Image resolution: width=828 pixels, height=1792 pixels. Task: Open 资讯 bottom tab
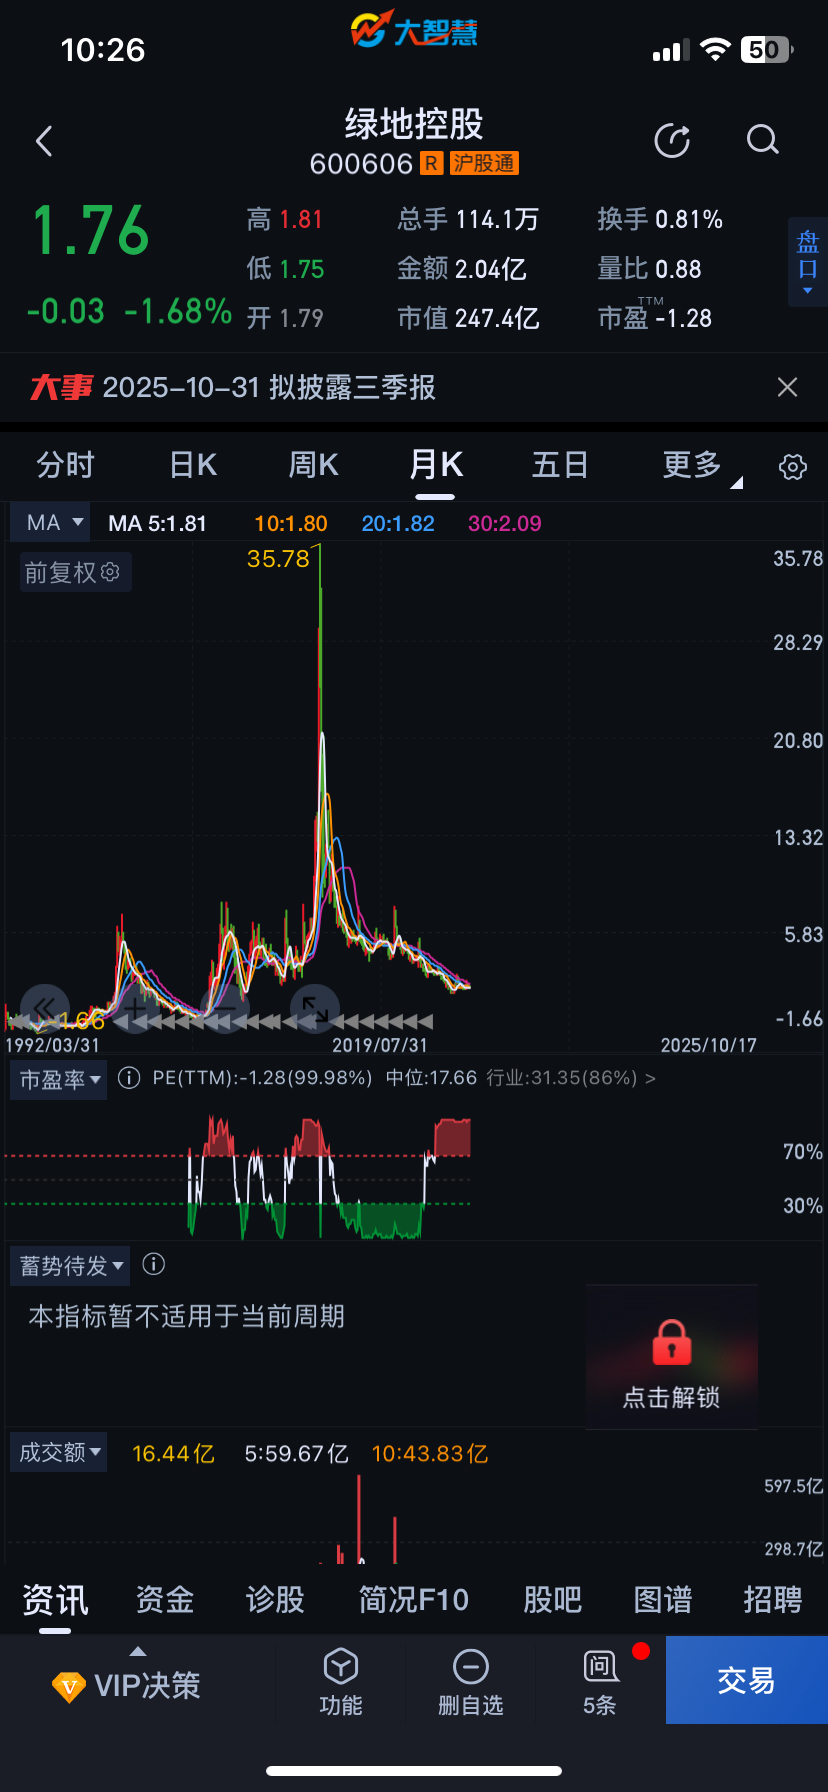tap(55, 1599)
